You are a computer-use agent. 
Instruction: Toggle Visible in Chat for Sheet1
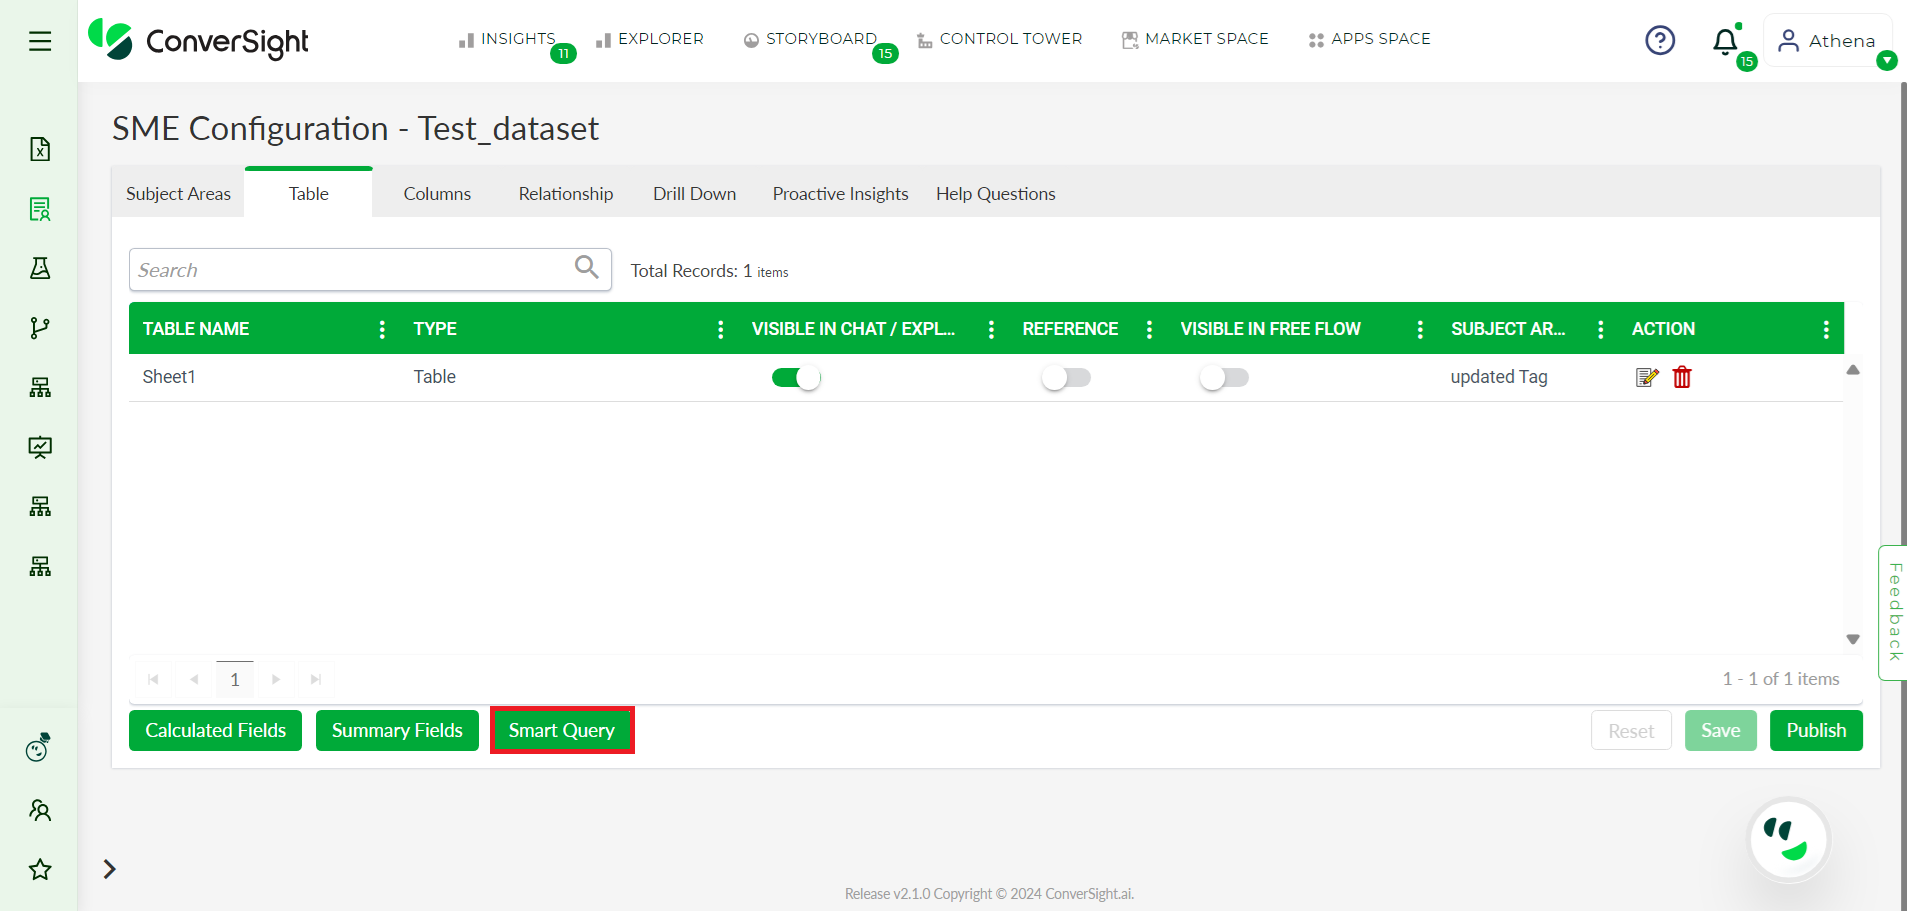[x=796, y=378]
